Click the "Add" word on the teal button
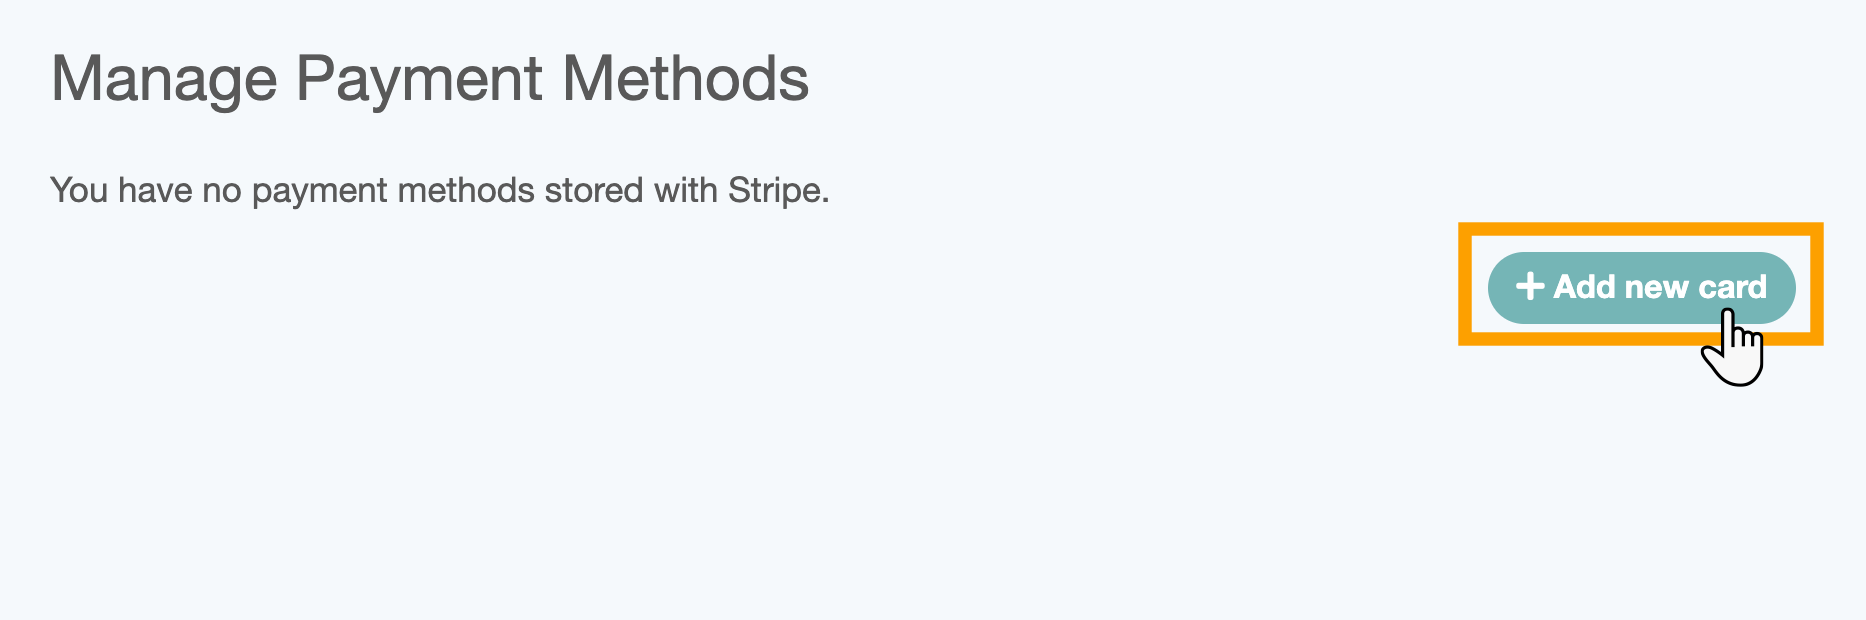The image size is (1866, 620). pos(1584,287)
